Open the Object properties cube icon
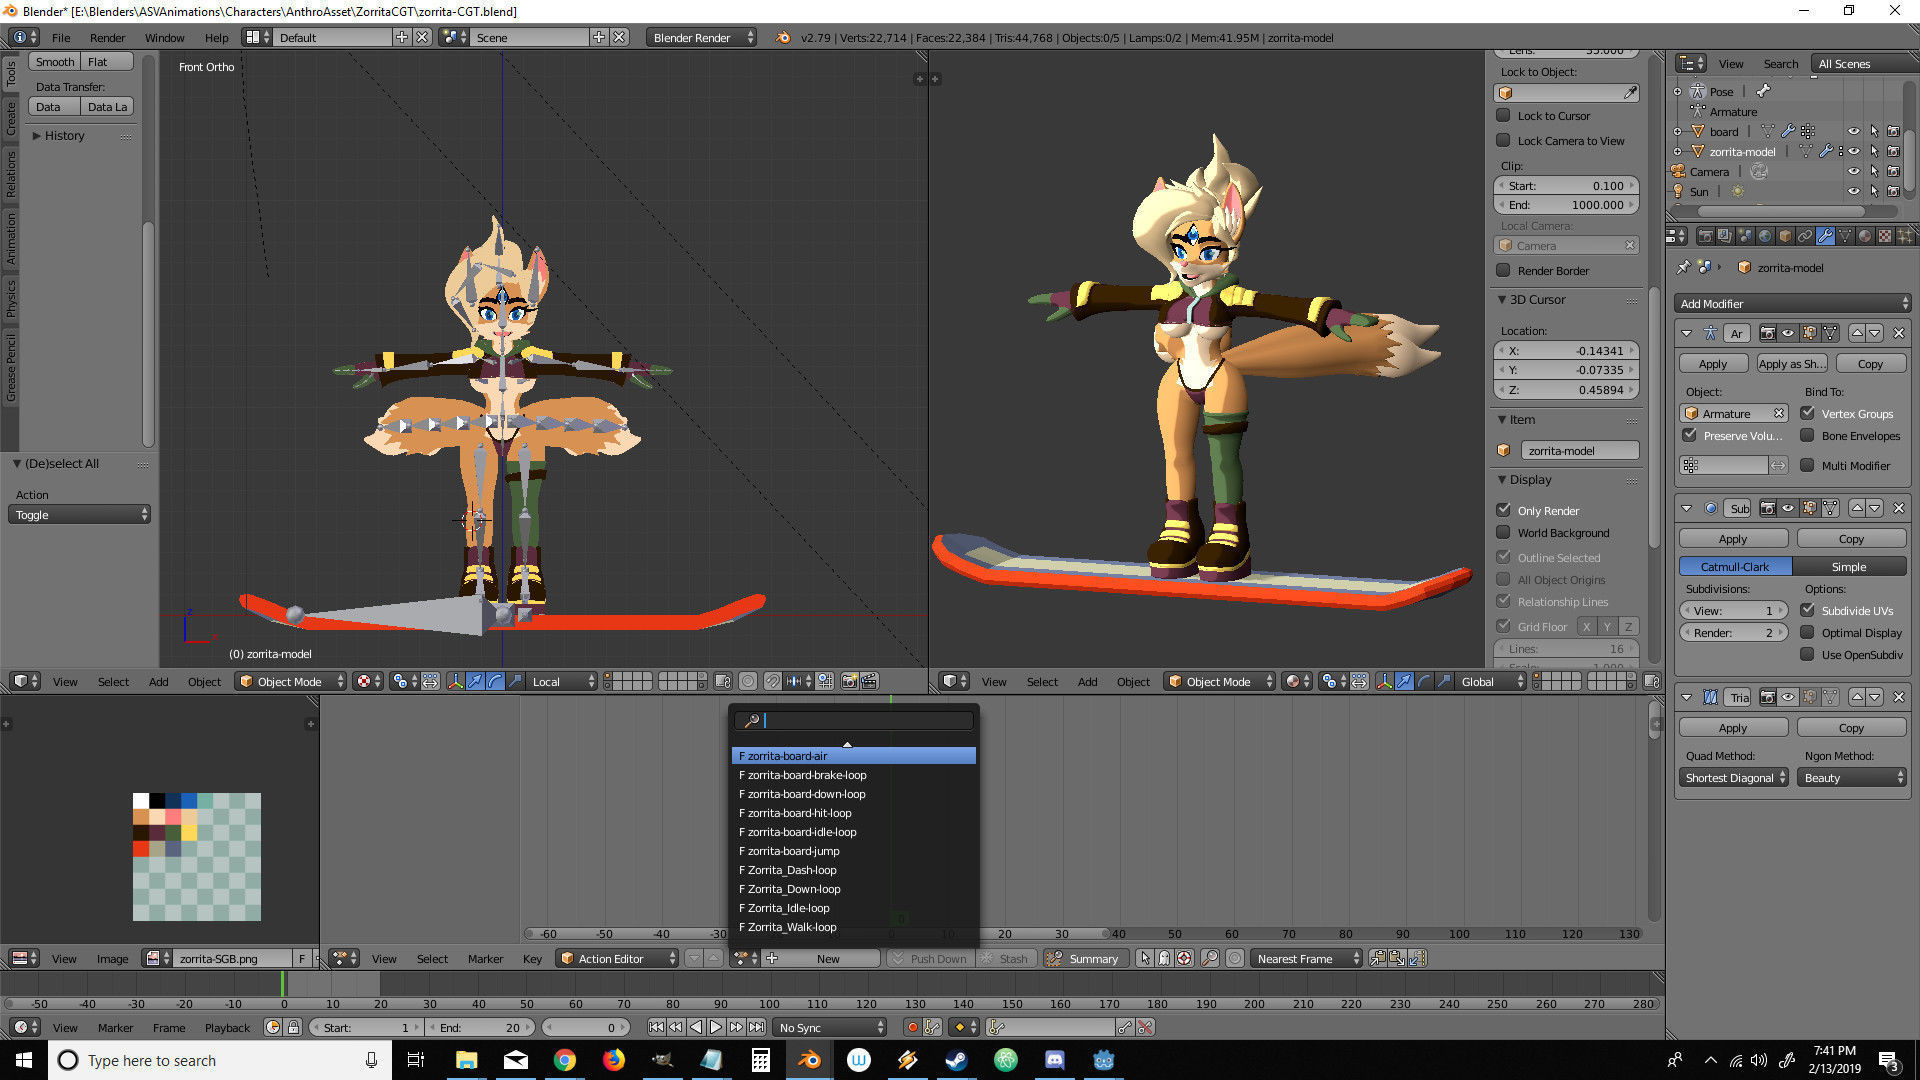 [1785, 236]
